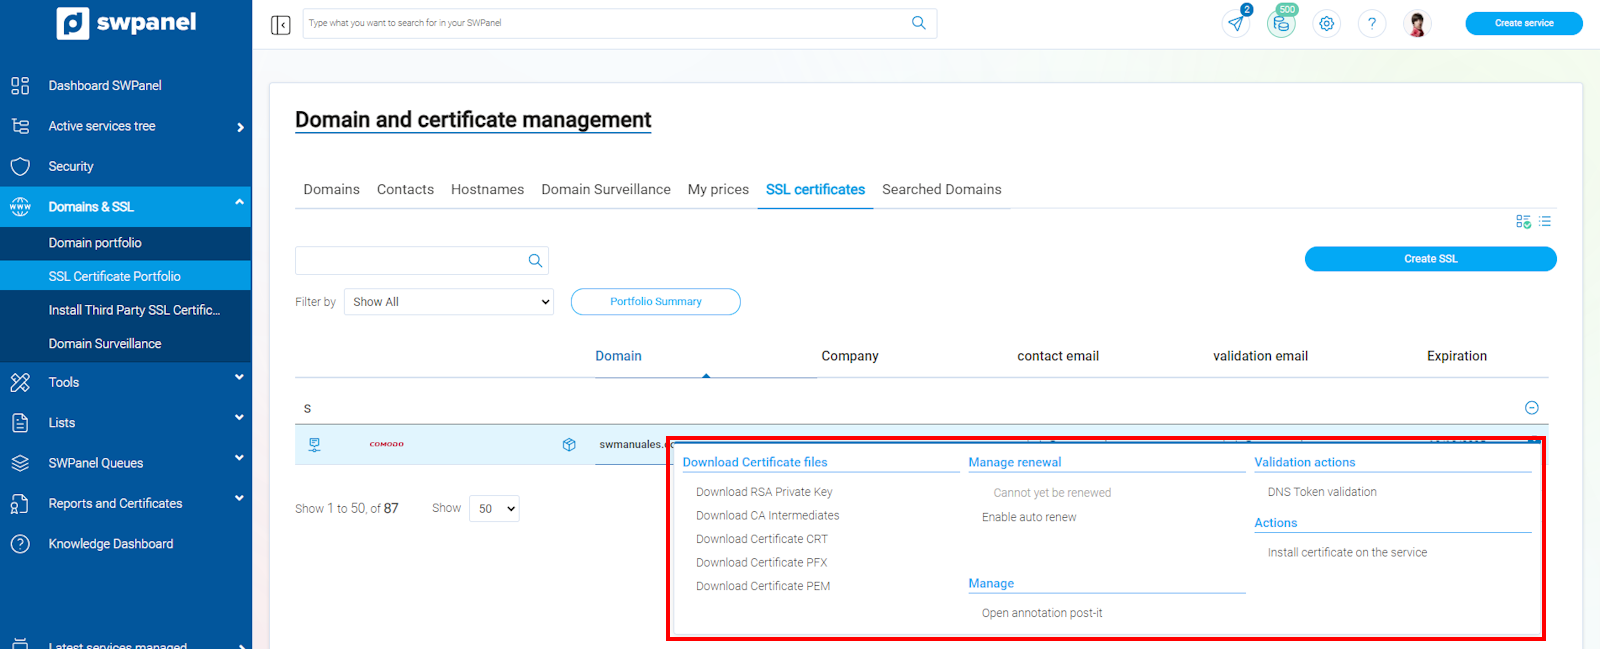Open notifications paper plane icon
Image resolution: width=1600 pixels, height=649 pixels.
[1237, 24]
